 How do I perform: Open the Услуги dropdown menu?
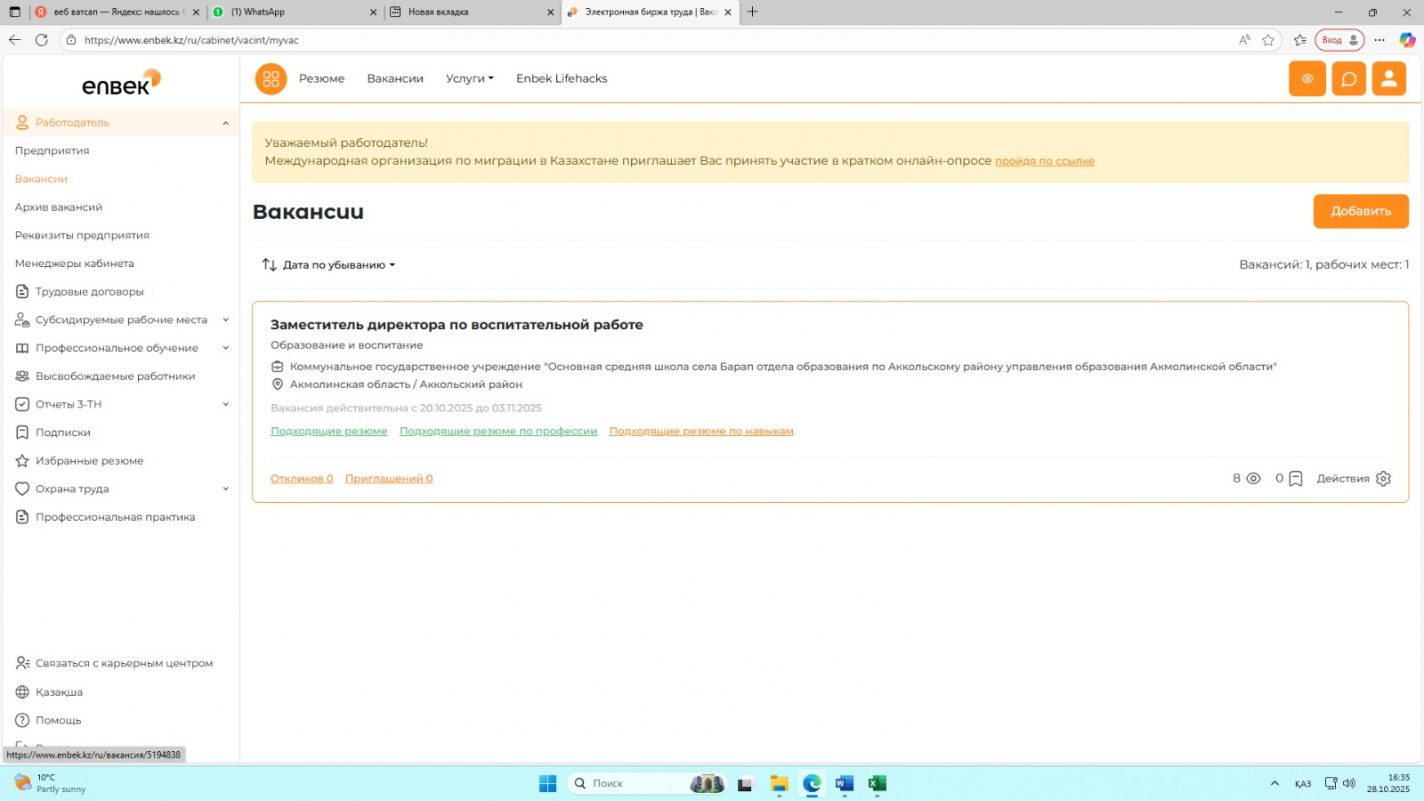click(469, 79)
